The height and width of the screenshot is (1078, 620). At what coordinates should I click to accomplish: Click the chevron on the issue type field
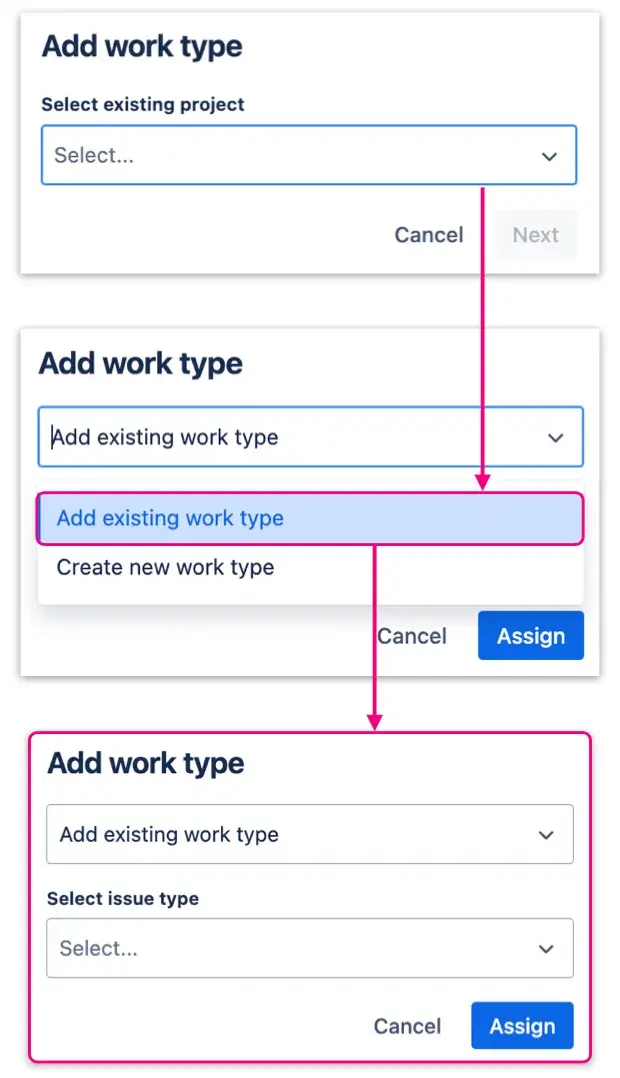point(547,948)
